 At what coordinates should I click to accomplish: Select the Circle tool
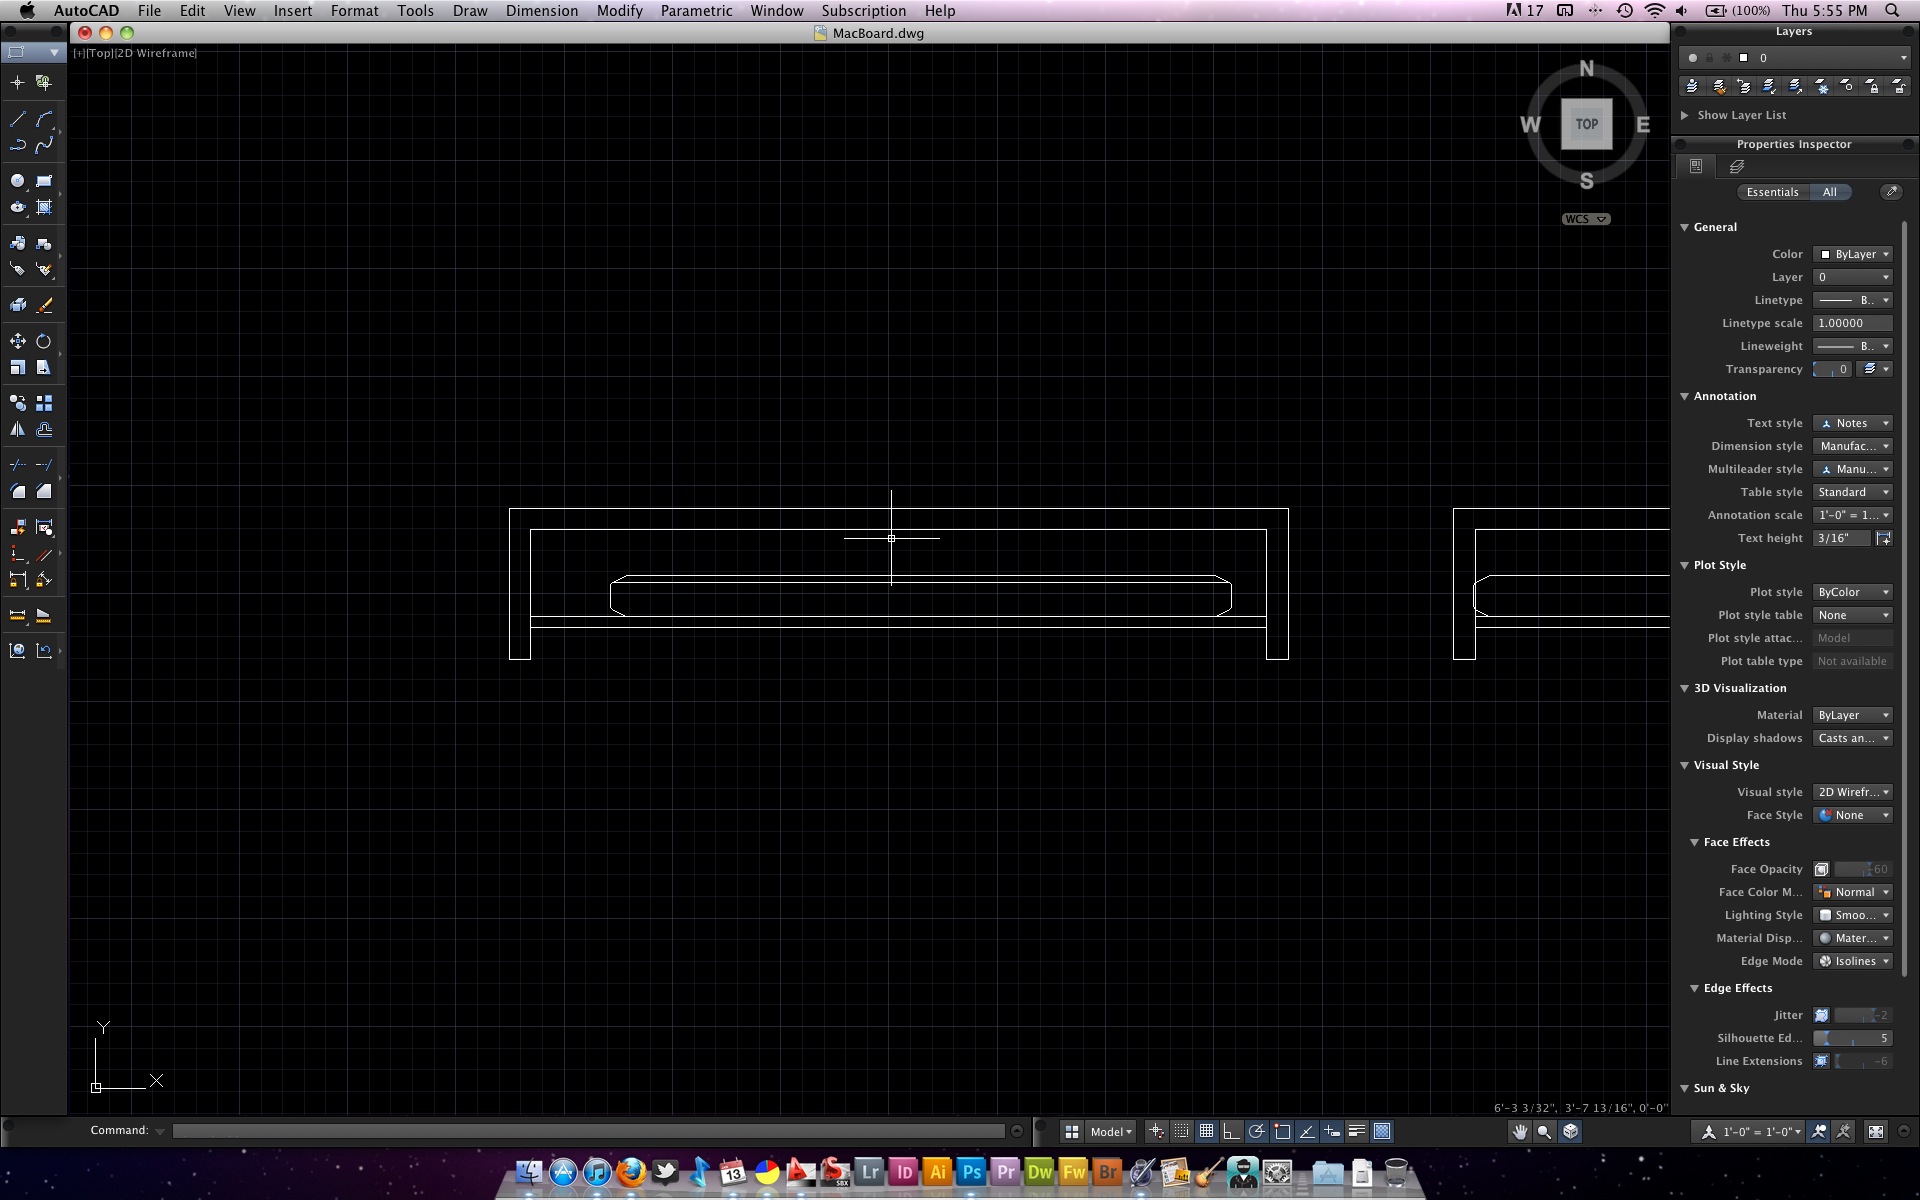coord(18,181)
